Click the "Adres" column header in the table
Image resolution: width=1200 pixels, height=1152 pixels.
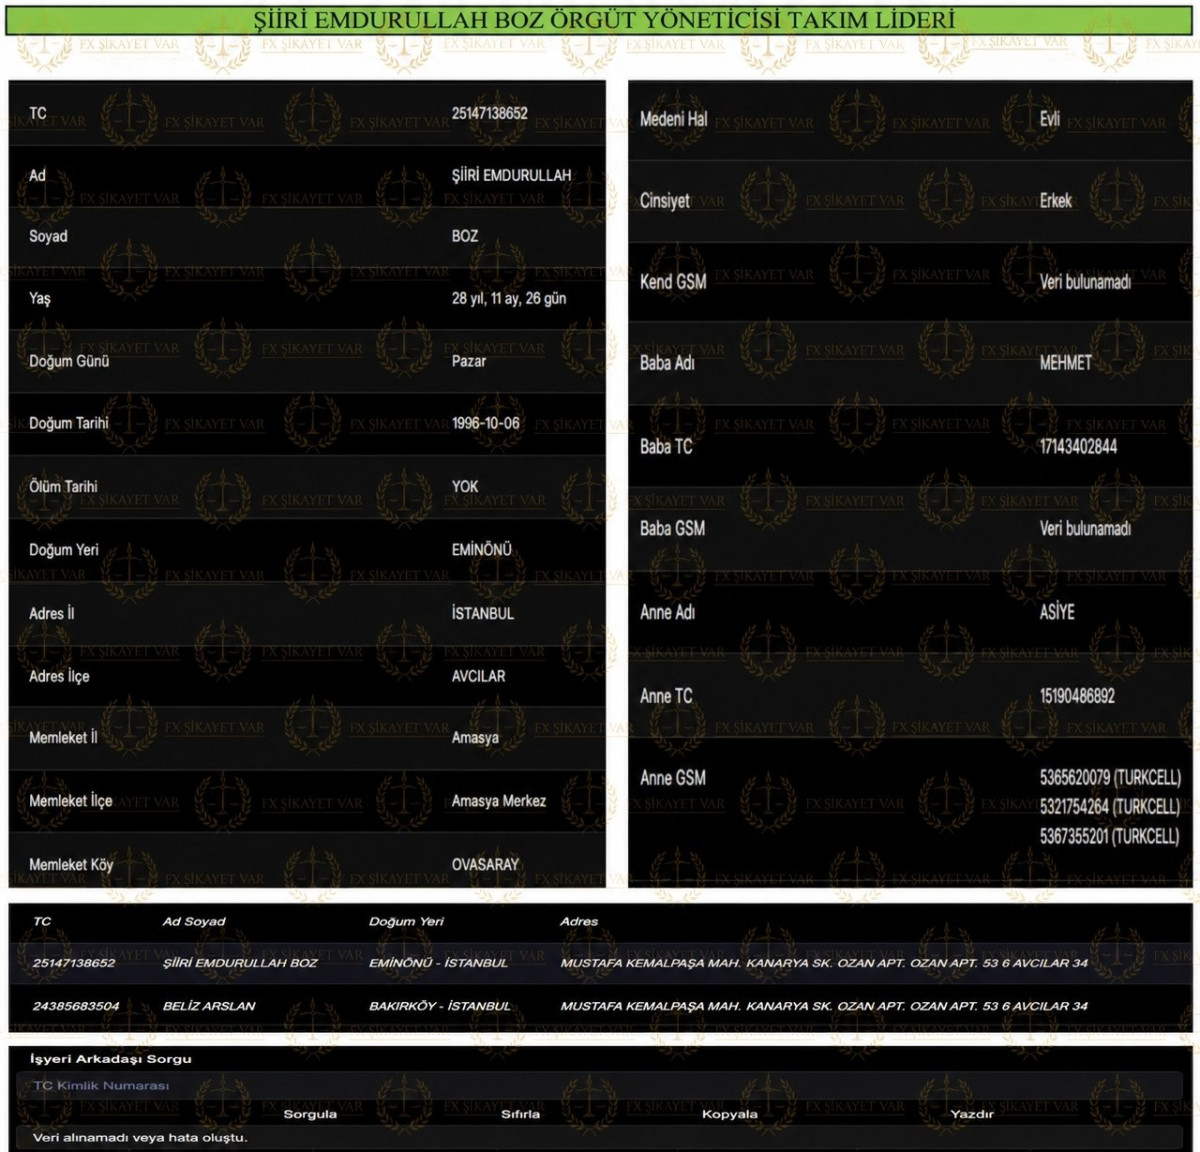click(x=579, y=921)
